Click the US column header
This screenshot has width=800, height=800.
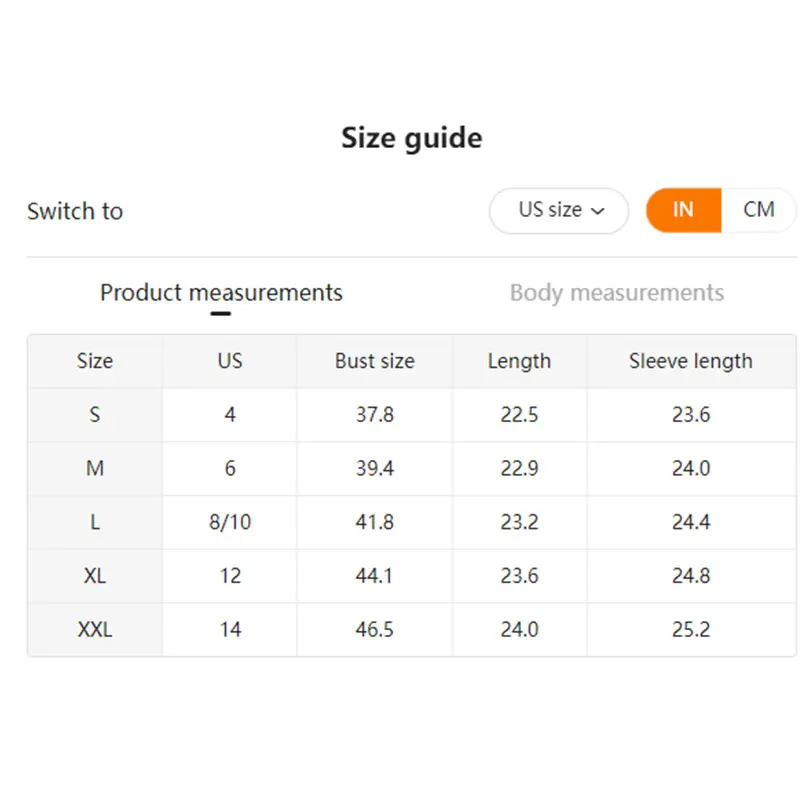tap(230, 361)
